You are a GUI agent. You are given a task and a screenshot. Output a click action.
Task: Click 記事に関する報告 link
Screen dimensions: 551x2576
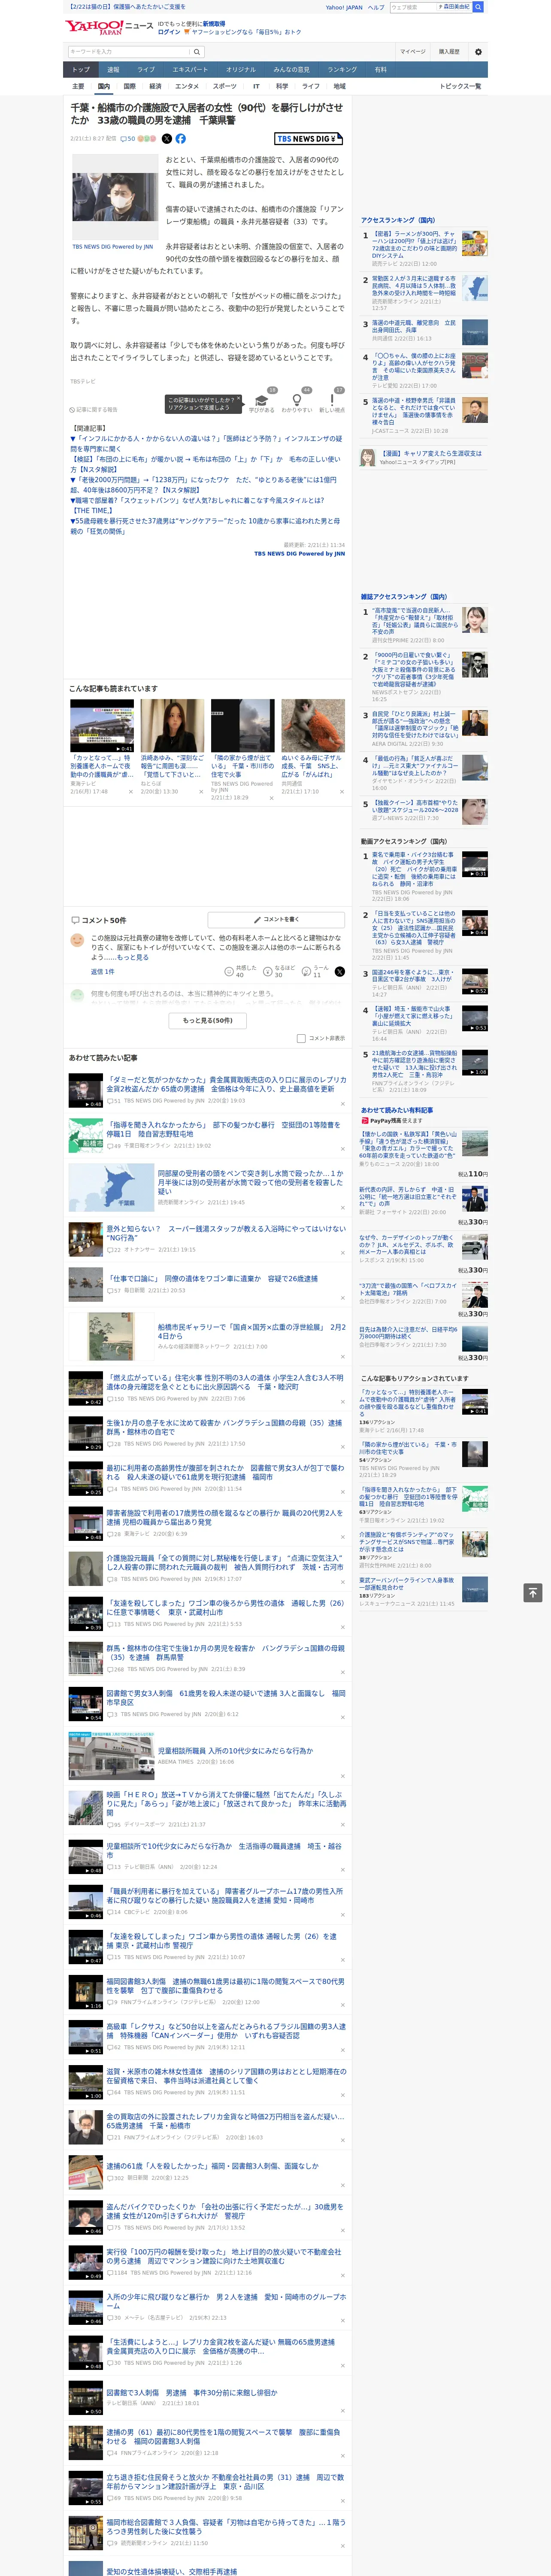[x=94, y=410]
